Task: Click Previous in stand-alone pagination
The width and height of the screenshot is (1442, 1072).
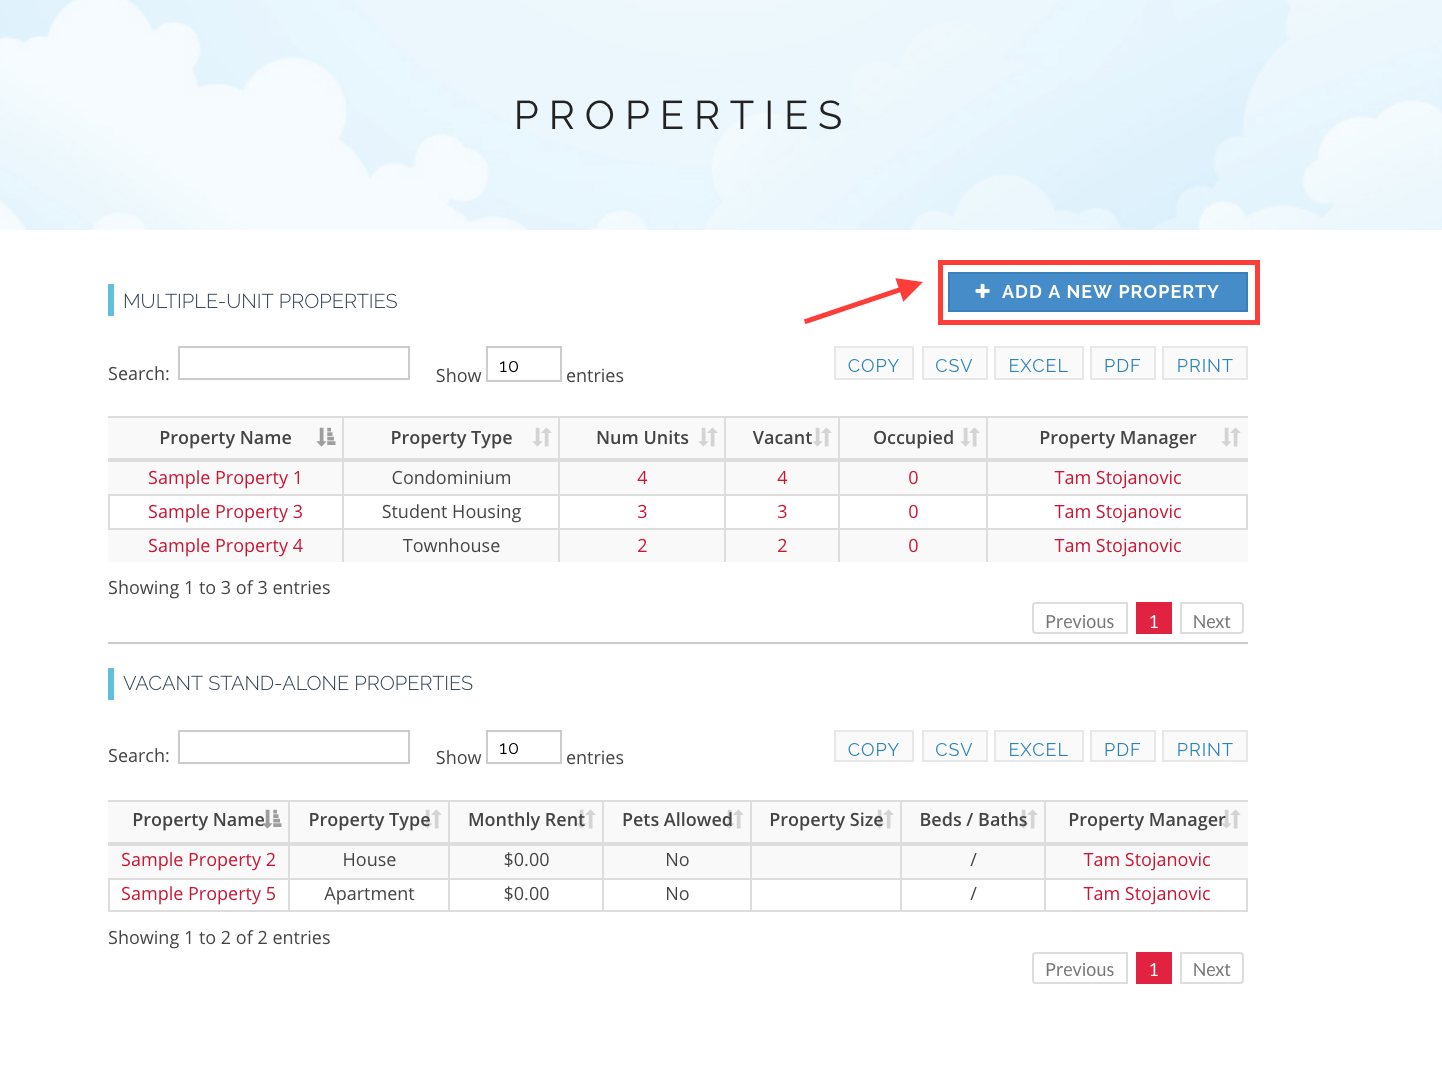Action: [x=1079, y=968]
